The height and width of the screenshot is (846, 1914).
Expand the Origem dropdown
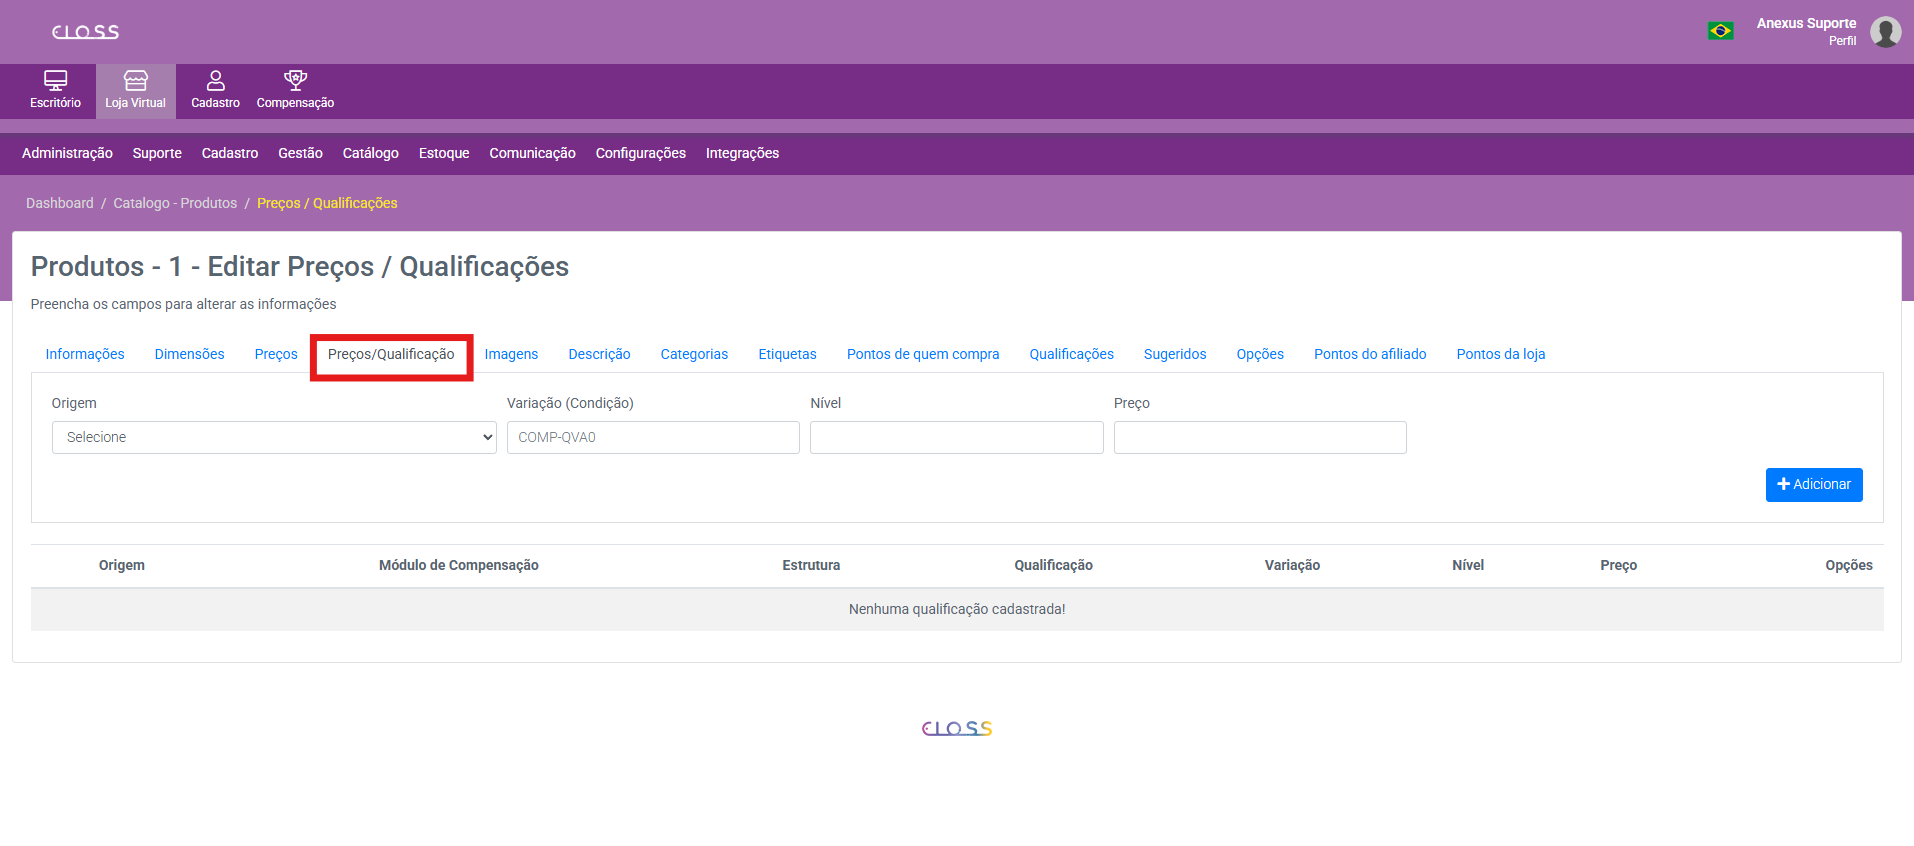(274, 437)
